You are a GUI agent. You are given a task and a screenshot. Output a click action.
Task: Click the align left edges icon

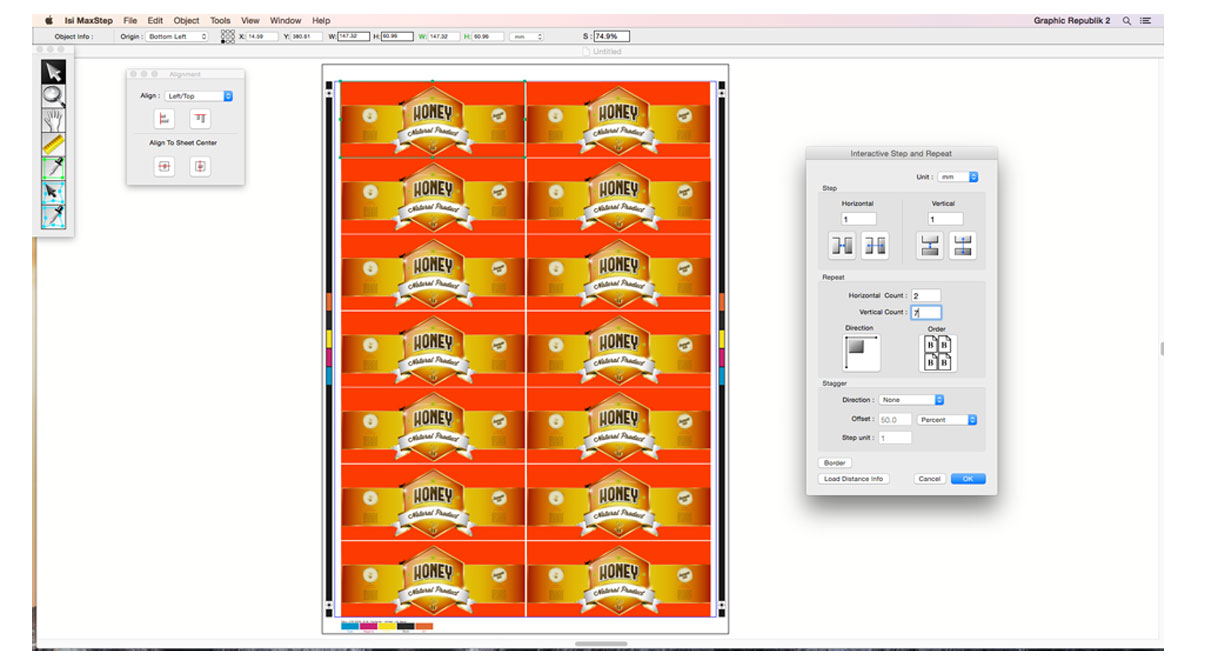(164, 119)
